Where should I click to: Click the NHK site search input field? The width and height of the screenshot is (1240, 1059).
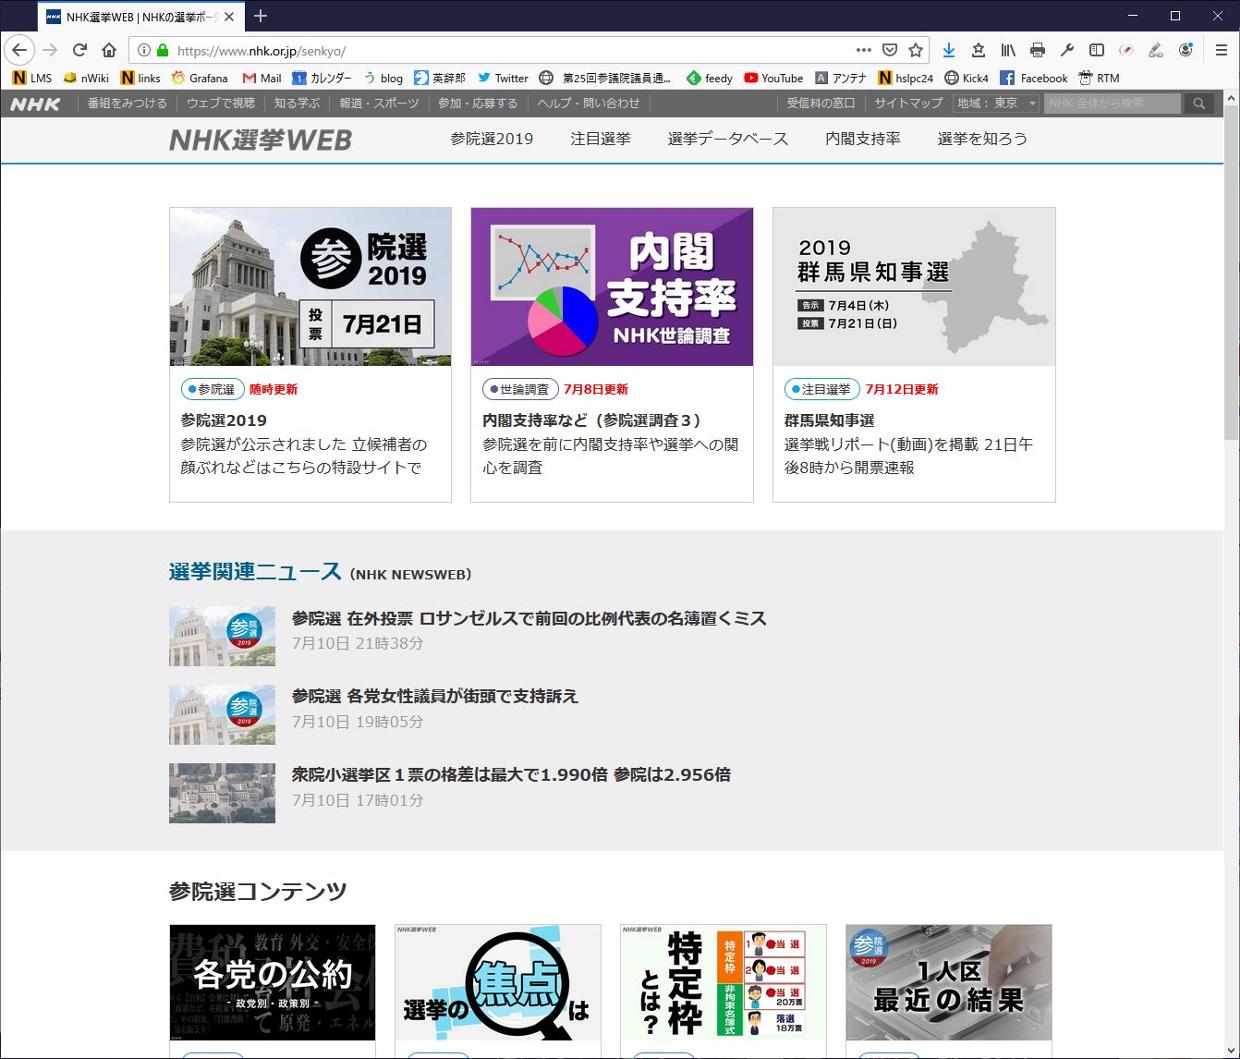[x=1112, y=103]
